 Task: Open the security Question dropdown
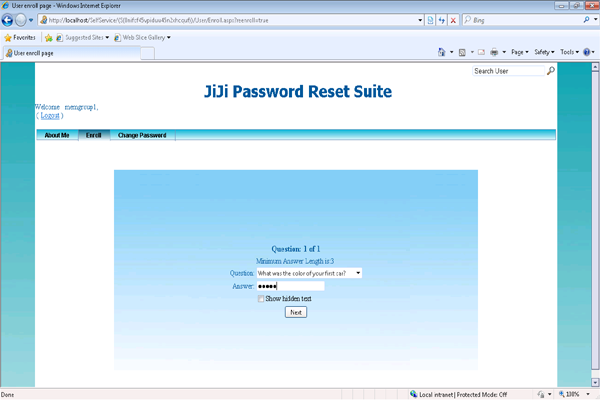coord(309,273)
